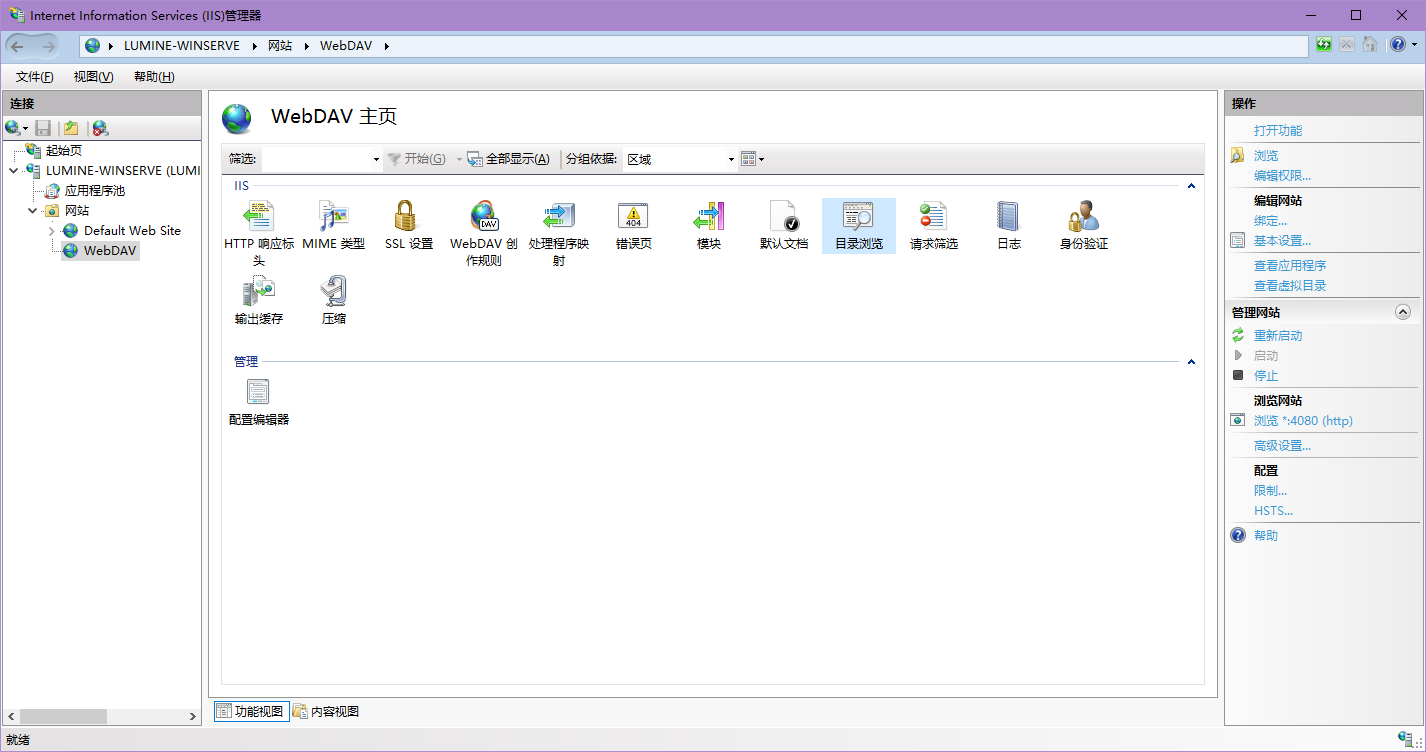Open the 配置编辑器 icon
Screen dimensions: 1426x752
coord(258,393)
